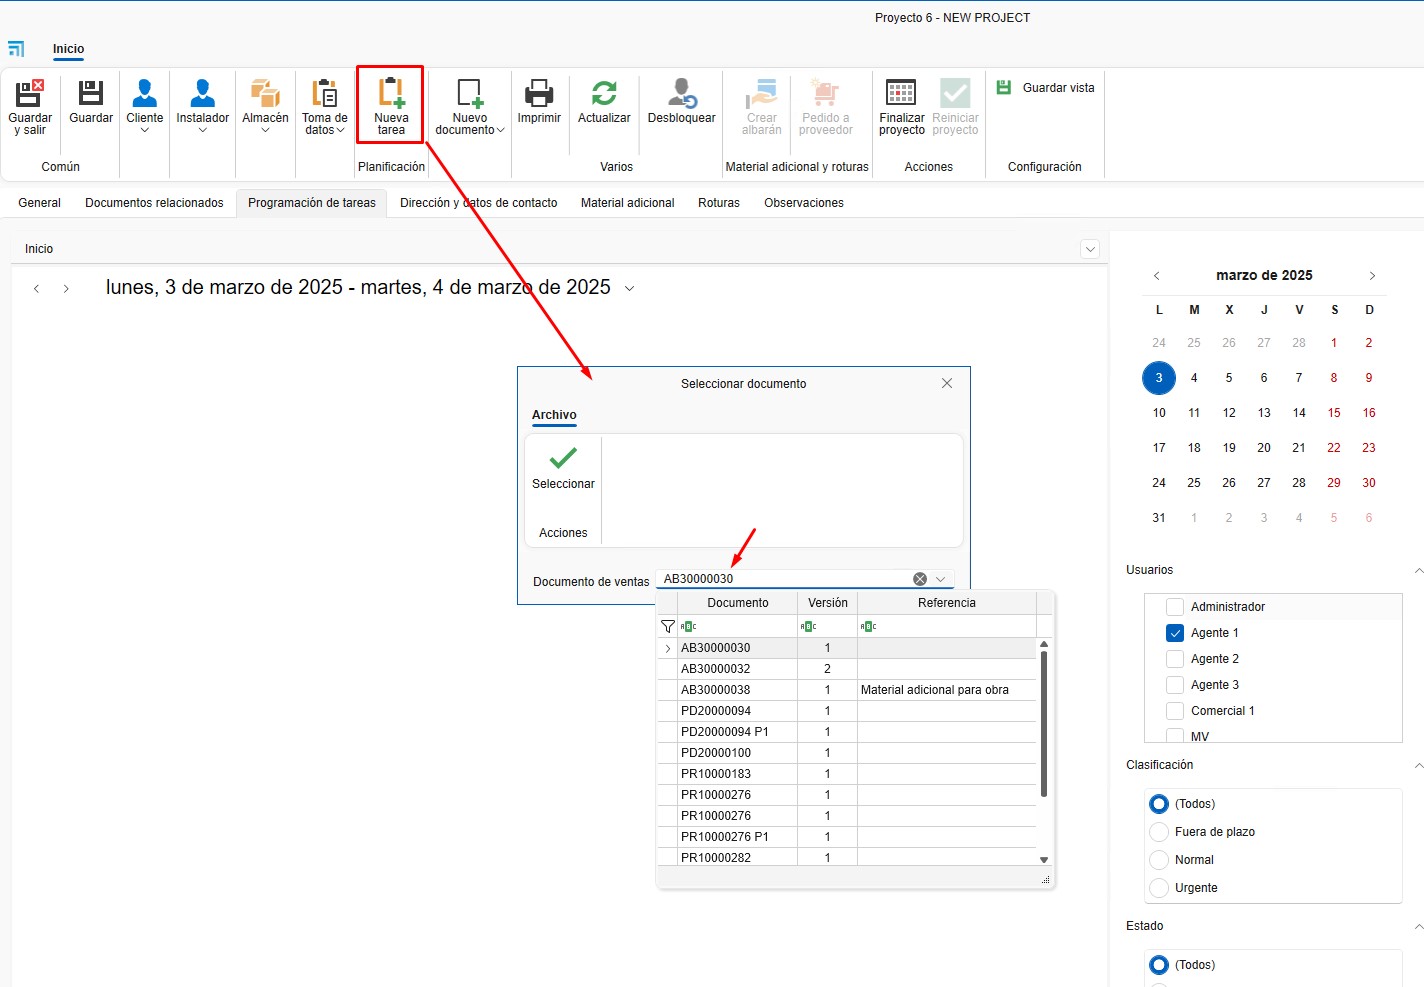Sort by the Referencia column header
Image resolution: width=1424 pixels, height=987 pixels.
947,603
